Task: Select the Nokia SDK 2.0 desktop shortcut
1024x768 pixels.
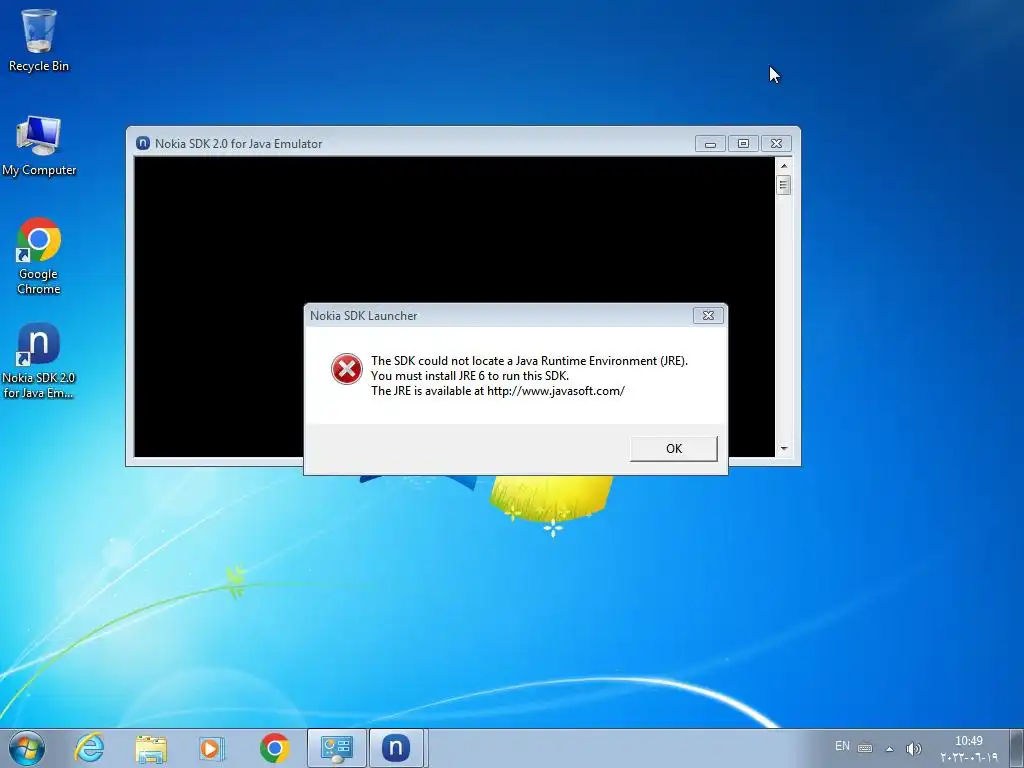Action: click(x=39, y=360)
